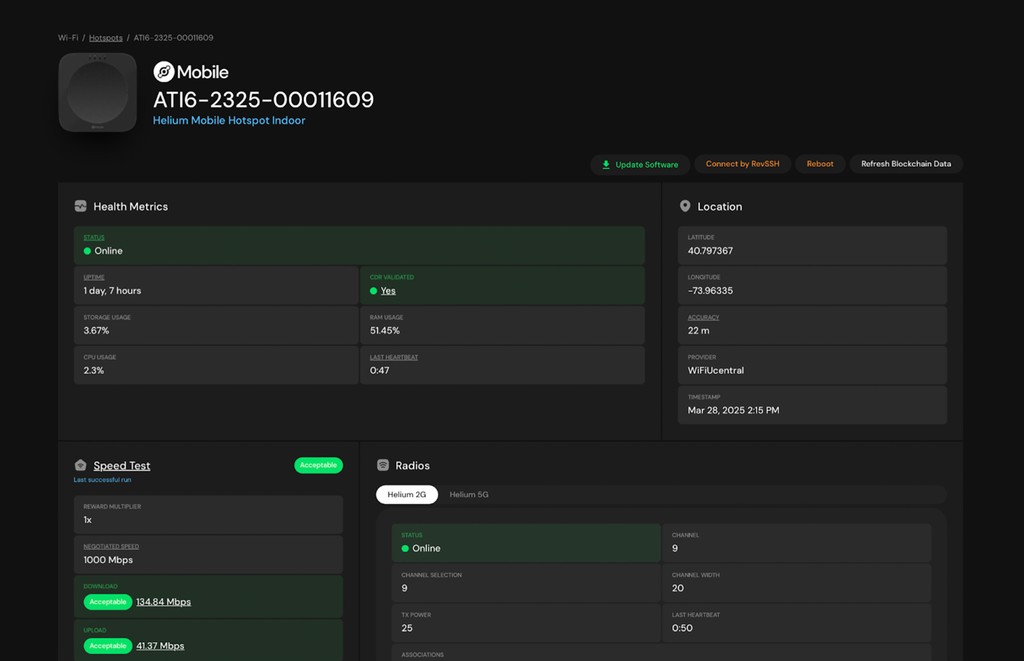The height and width of the screenshot is (661, 1024).
Task: Click the Accuracy label in Location
Action: click(703, 317)
